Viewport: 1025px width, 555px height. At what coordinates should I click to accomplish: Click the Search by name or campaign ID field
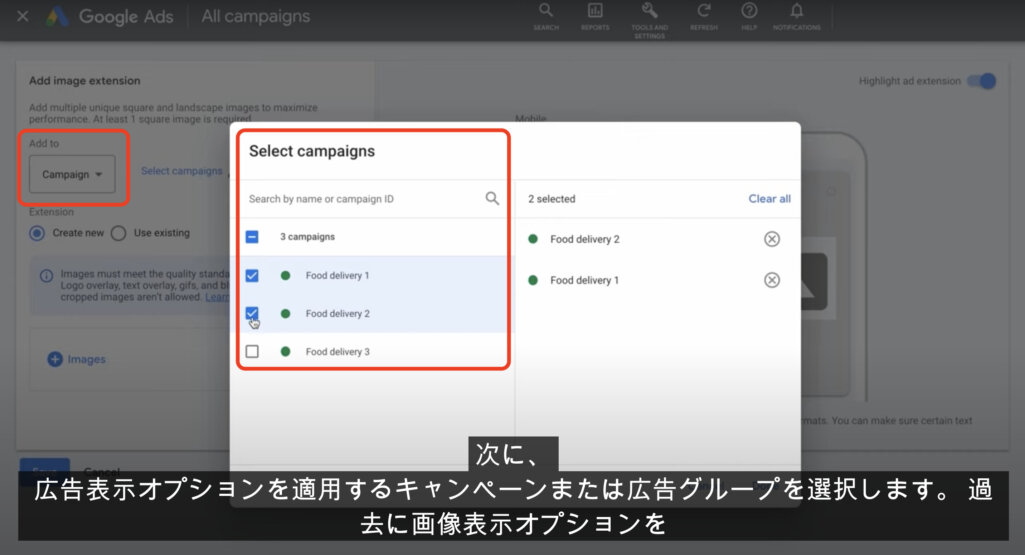(x=360, y=199)
